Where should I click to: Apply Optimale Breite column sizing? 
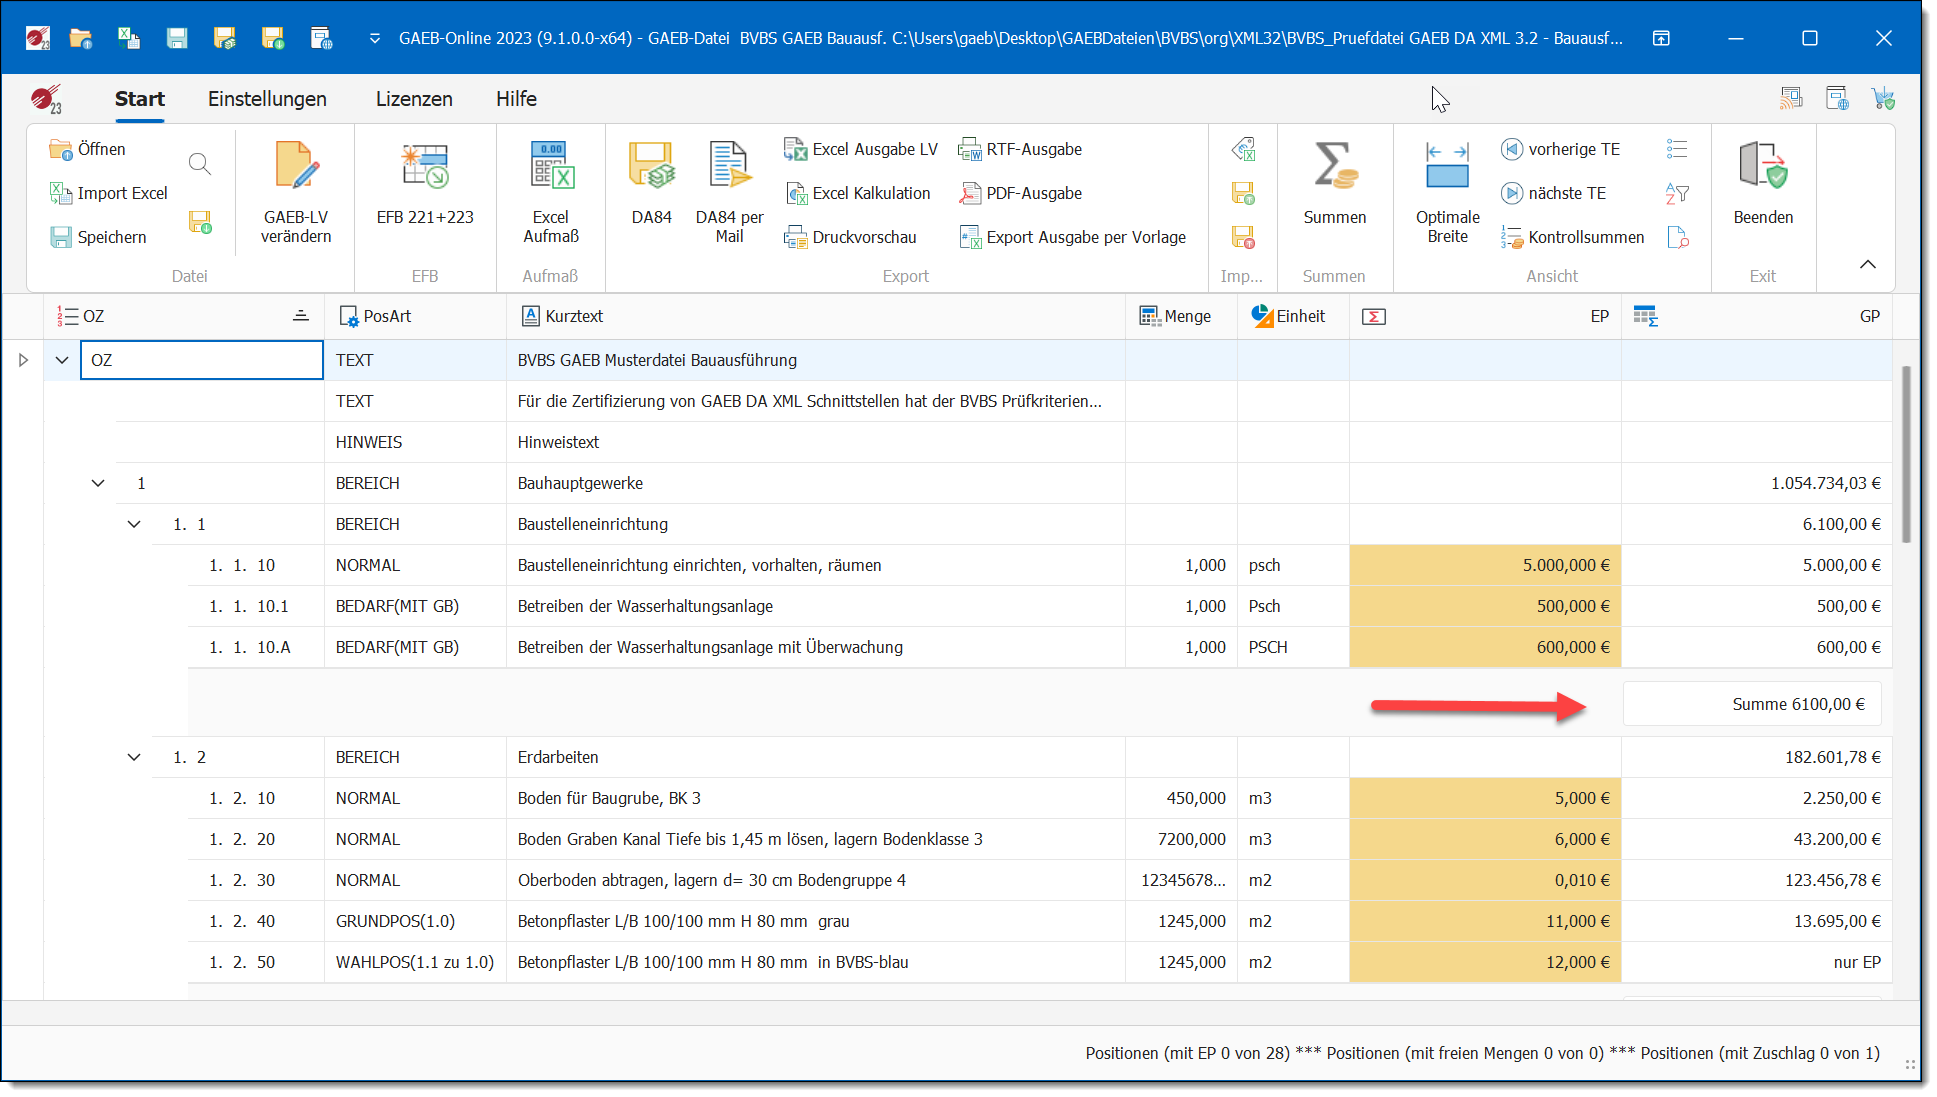(x=1447, y=167)
